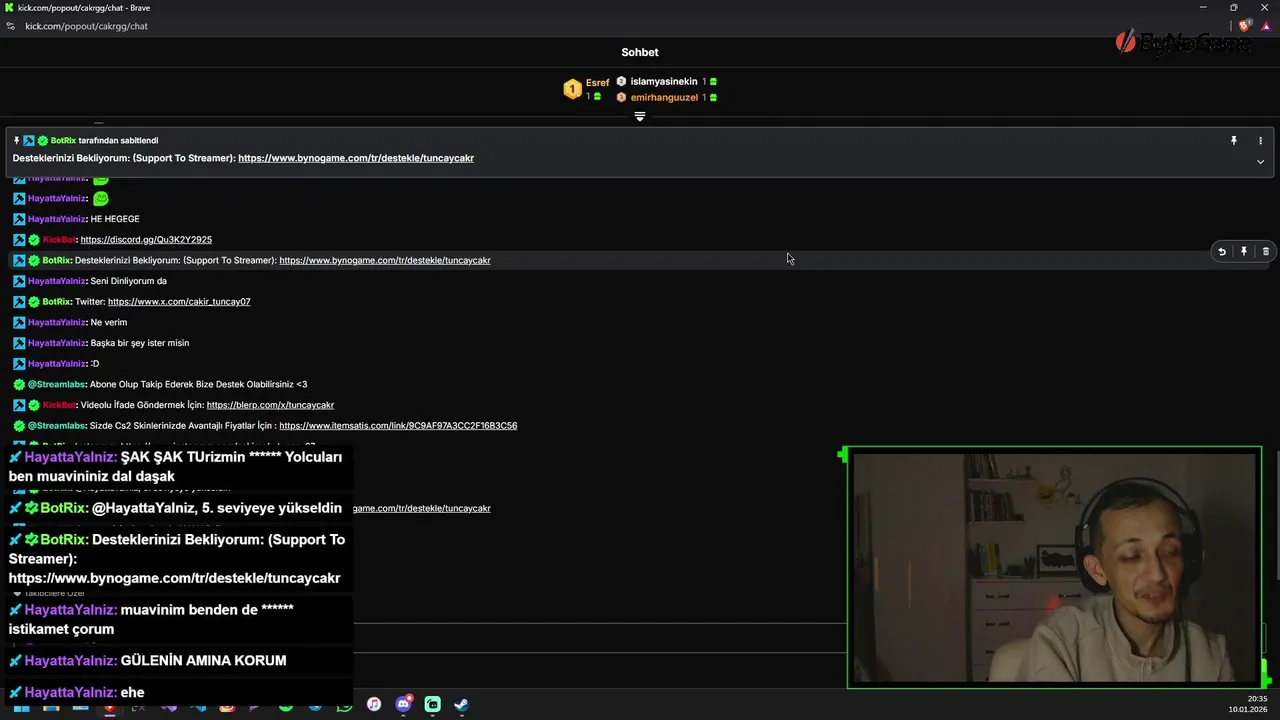
Task: Click BotRix username on Twitter message
Action: point(56,302)
